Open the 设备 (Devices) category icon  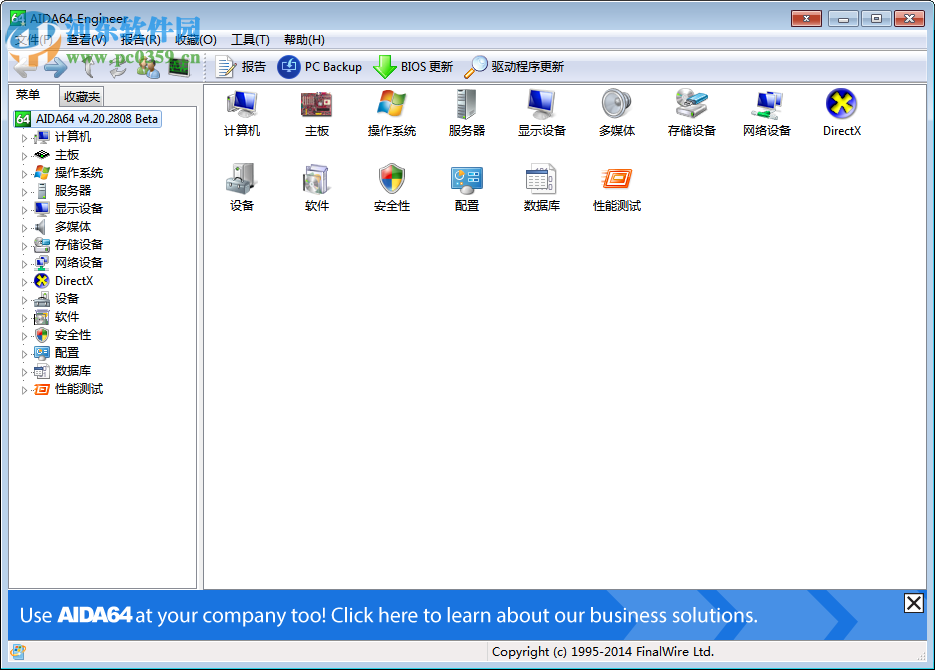pyautogui.click(x=242, y=188)
